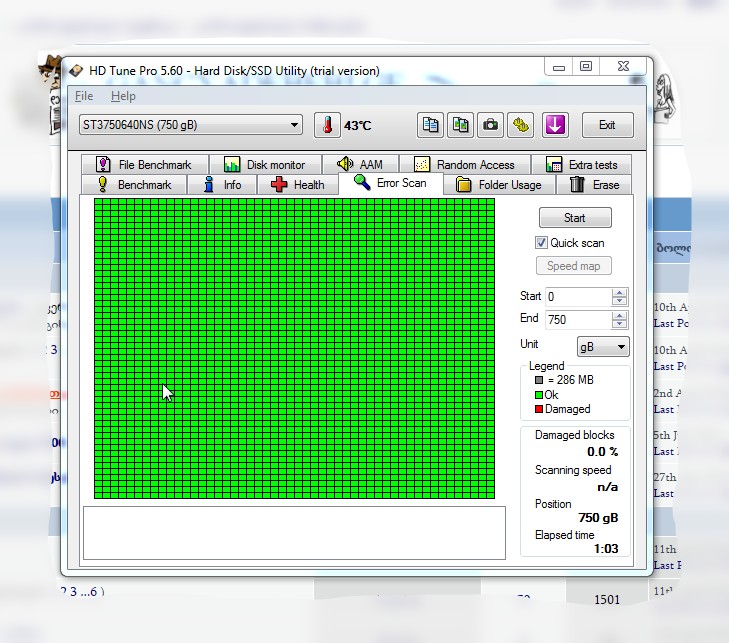Open the File Benchmark tab
The height and width of the screenshot is (643, 729).
(x=145, y=165)
